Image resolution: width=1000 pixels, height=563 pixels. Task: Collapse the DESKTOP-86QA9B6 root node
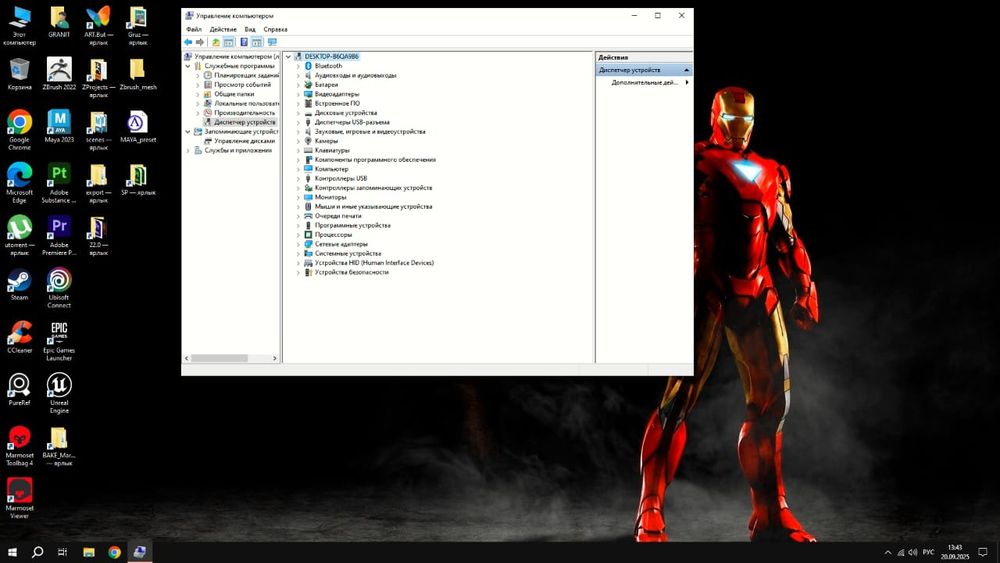[x=288, y=57]
